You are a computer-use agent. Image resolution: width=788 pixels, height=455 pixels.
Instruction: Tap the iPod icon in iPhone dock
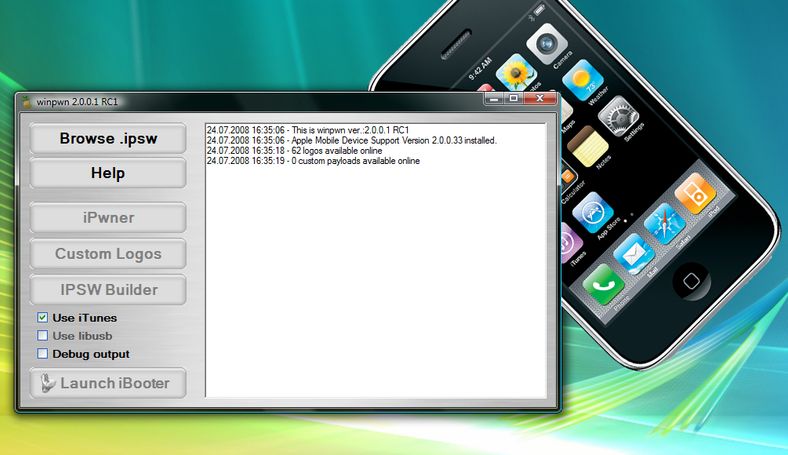pos(695,194)
